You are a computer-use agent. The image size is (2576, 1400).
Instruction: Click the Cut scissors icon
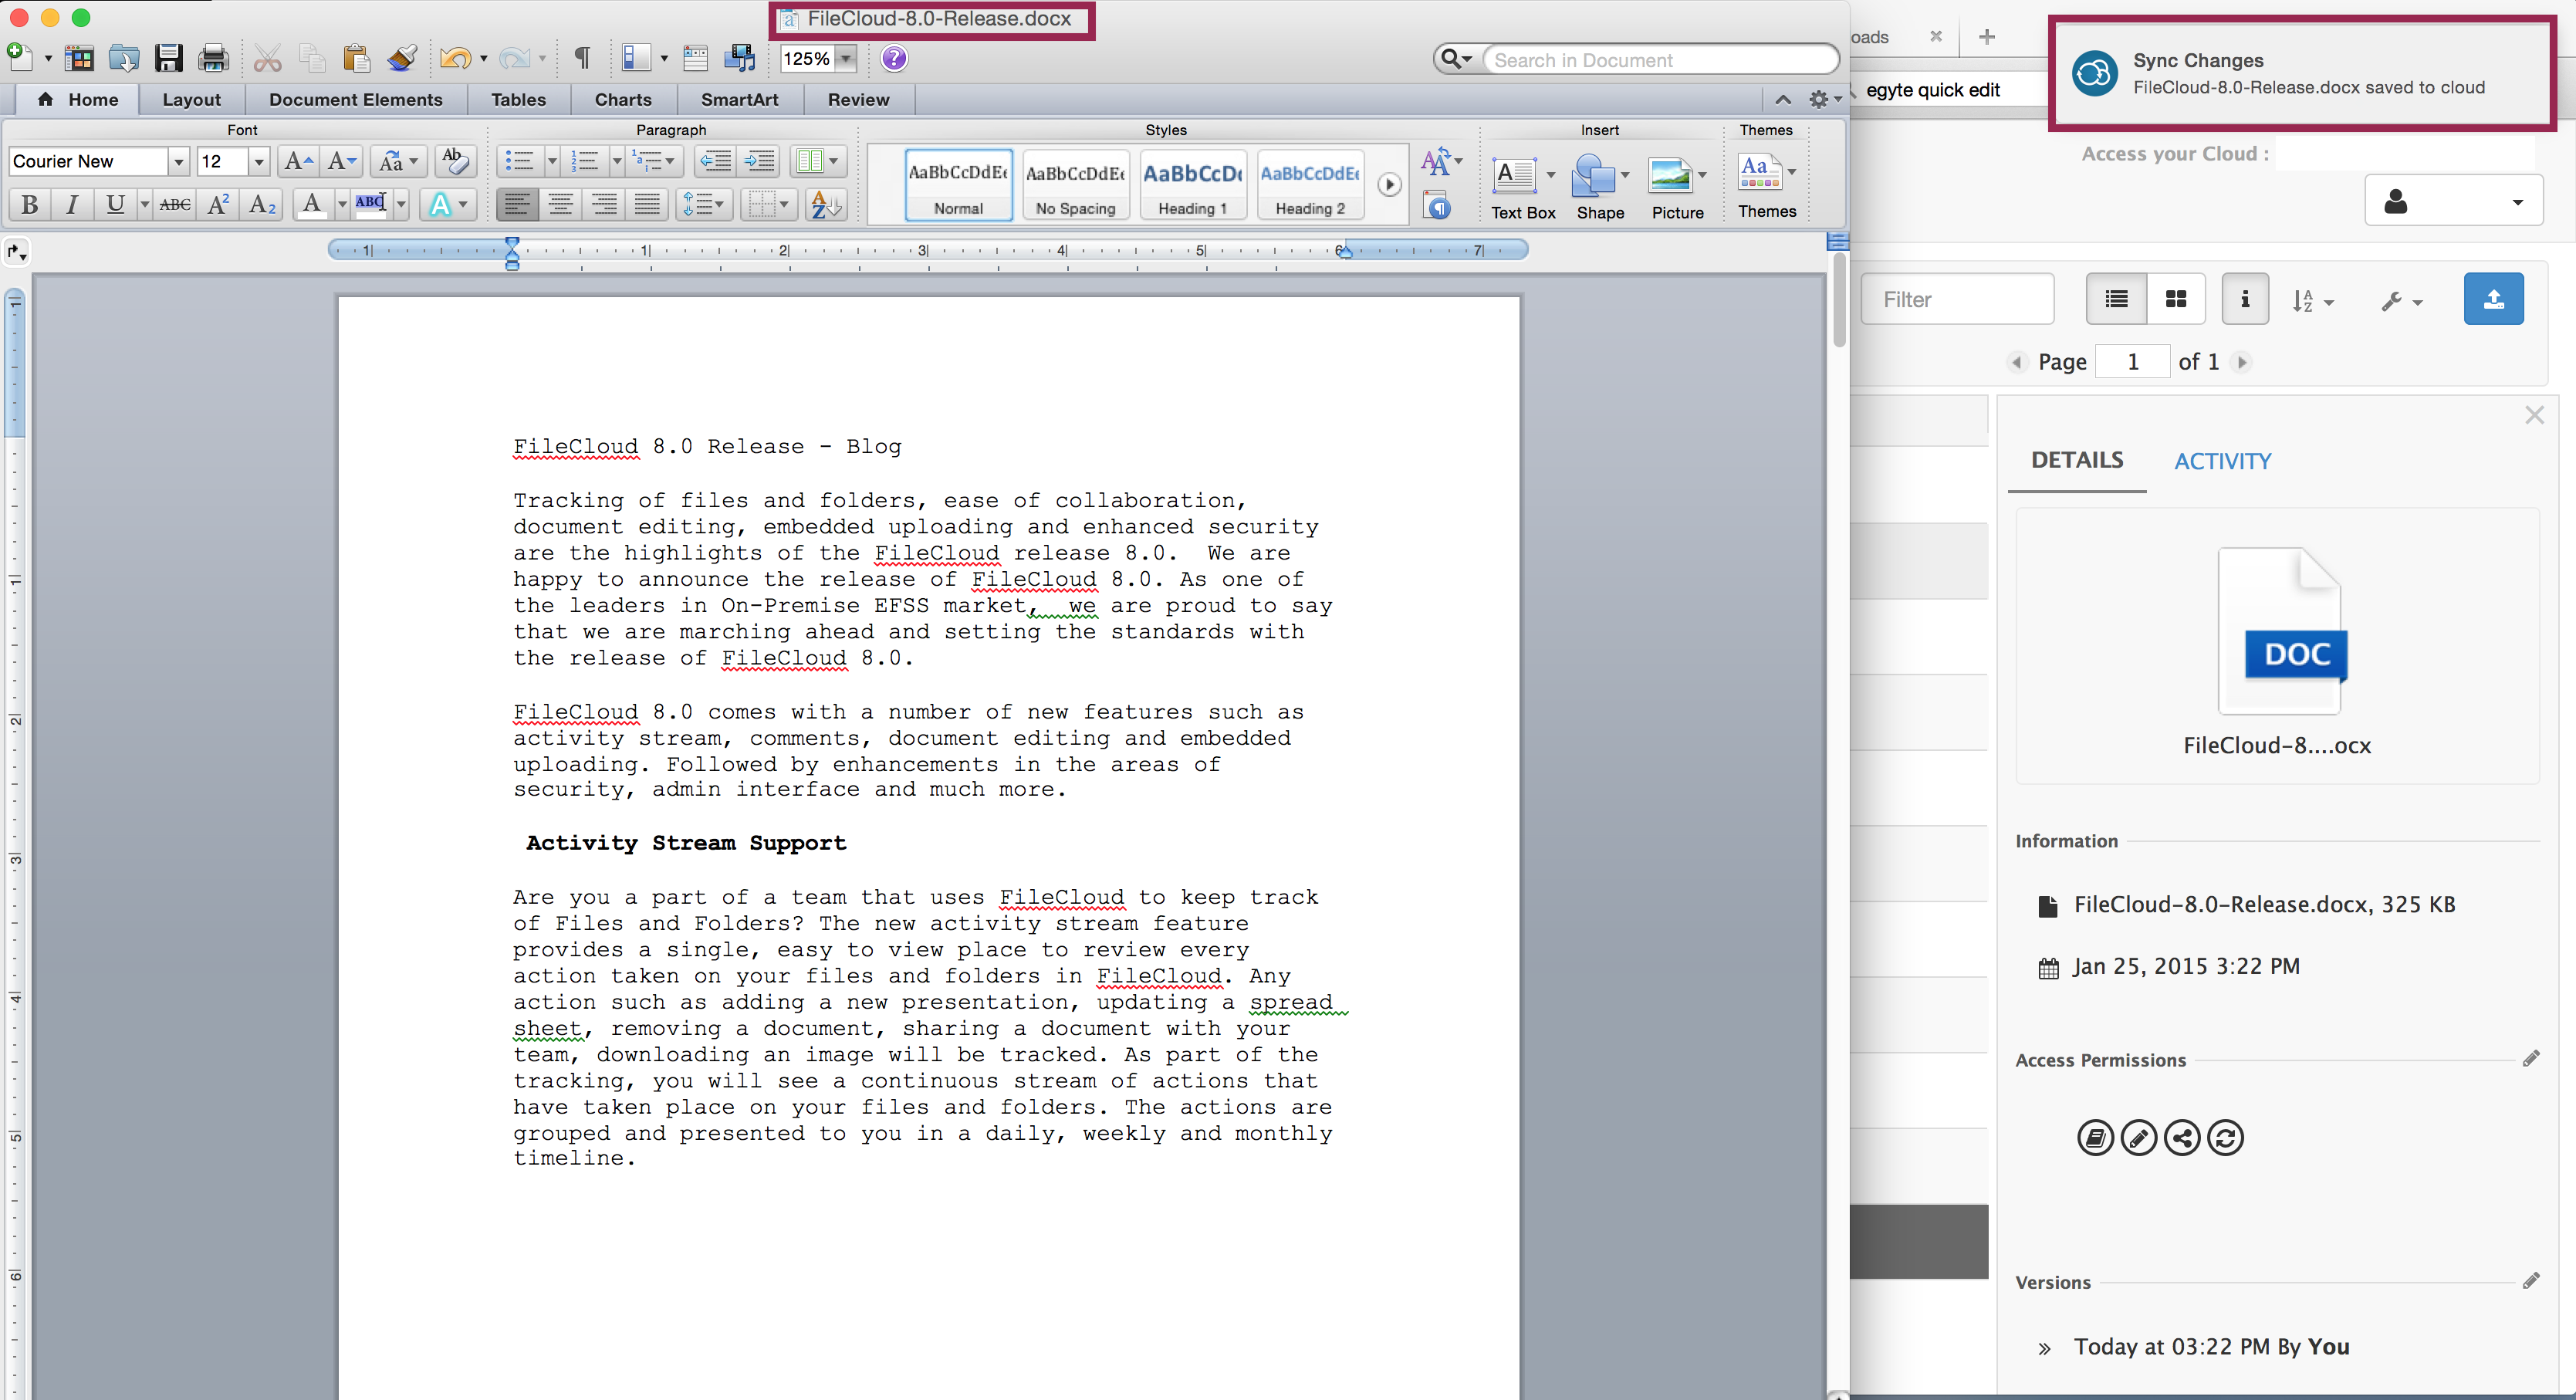tap(267, 58)
